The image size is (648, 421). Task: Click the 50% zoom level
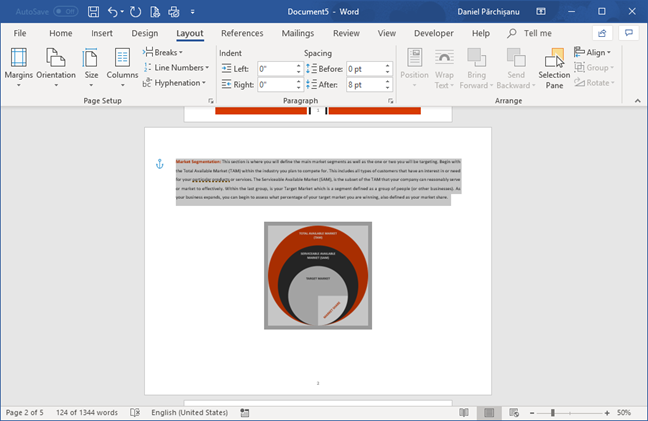coord(624,412)
